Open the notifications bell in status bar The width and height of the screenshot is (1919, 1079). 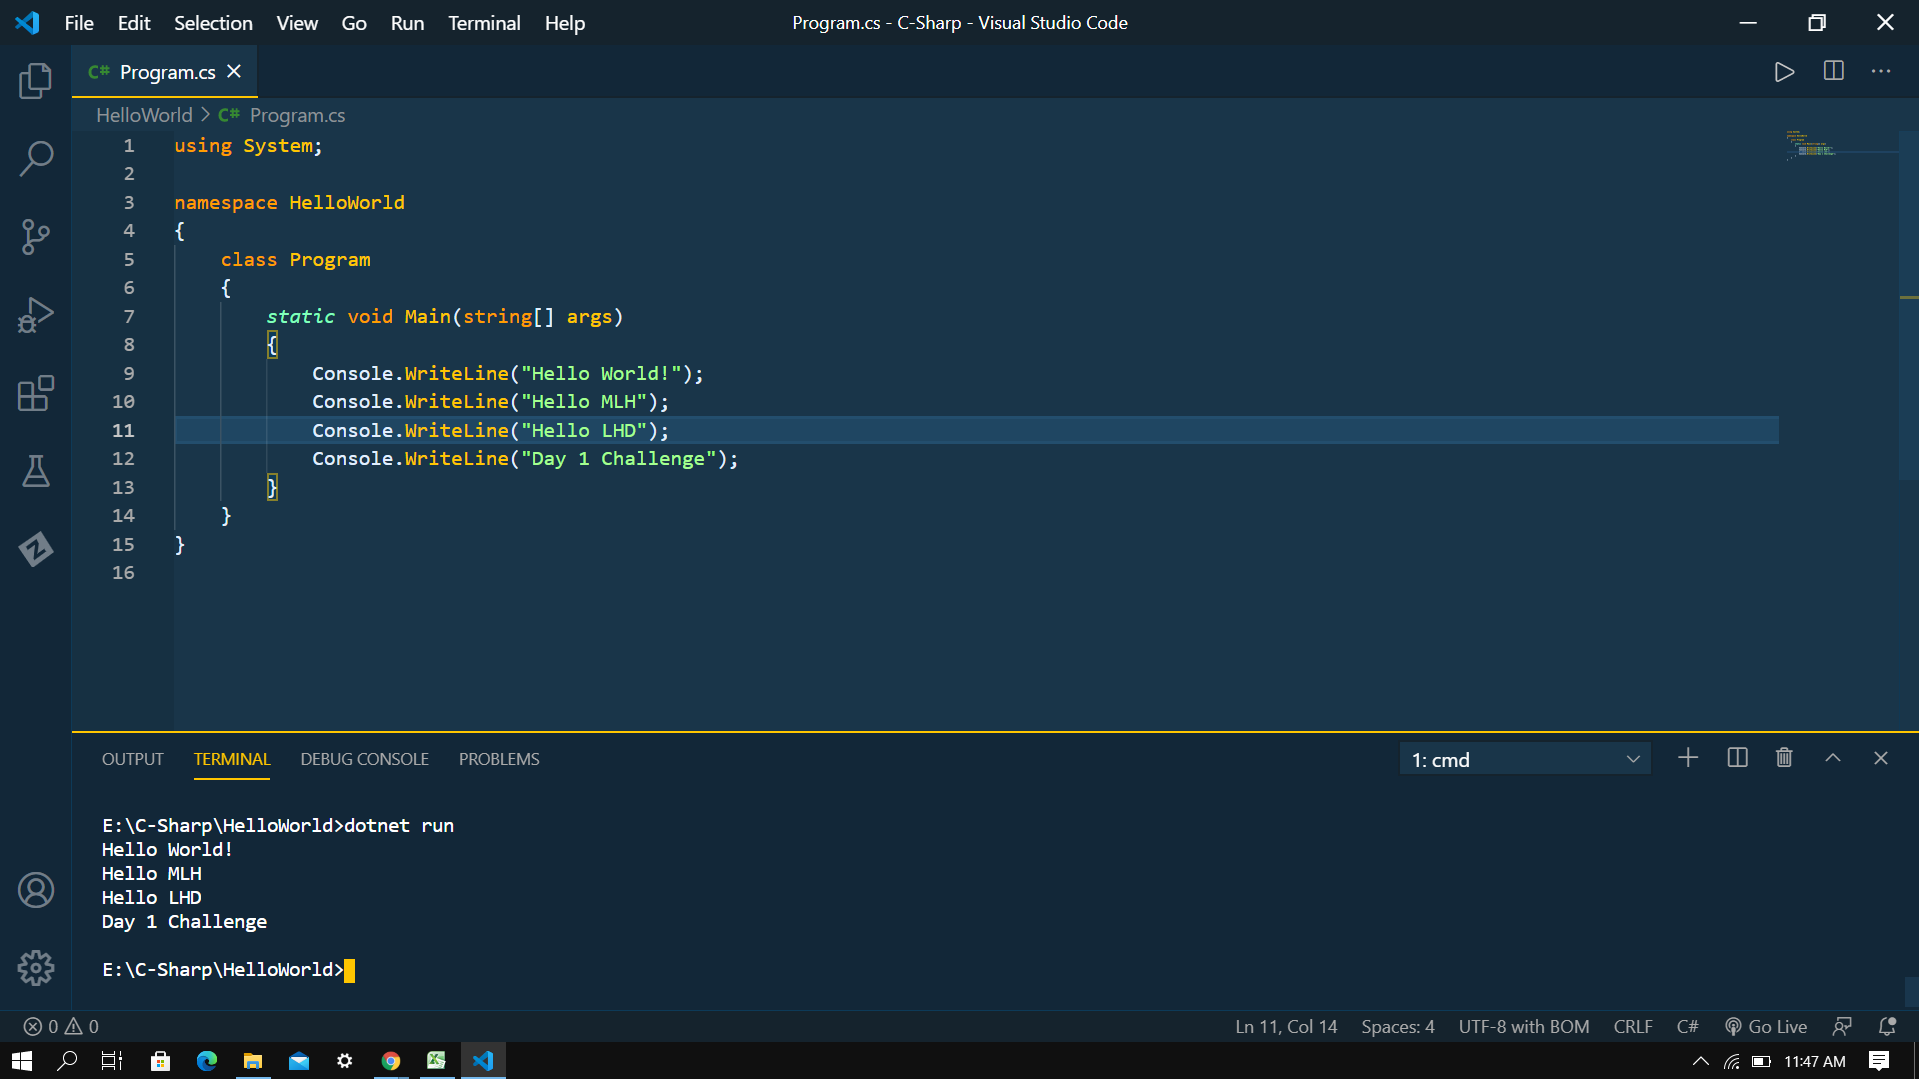point(1888,1026)
